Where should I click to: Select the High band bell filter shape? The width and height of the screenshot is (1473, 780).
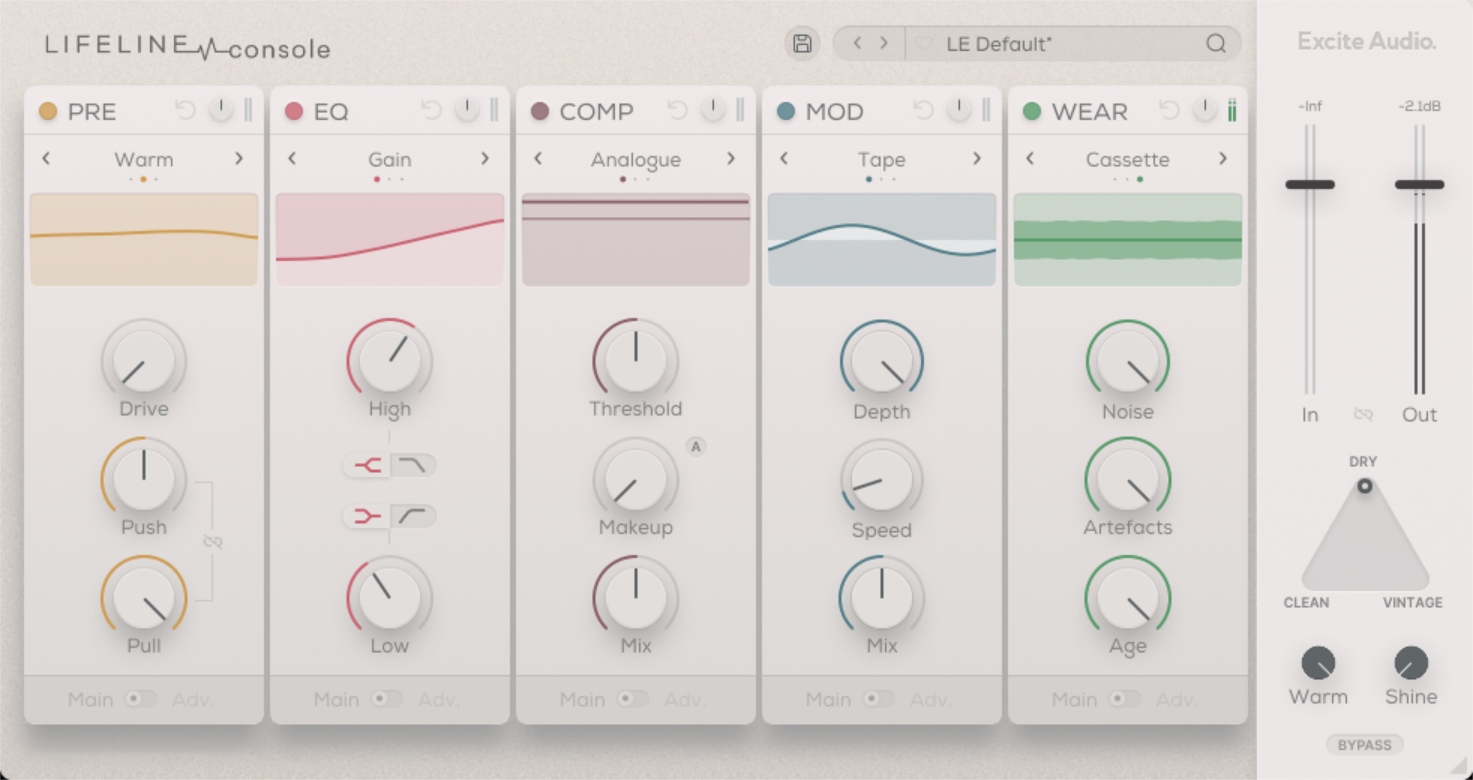click(367, 464)
